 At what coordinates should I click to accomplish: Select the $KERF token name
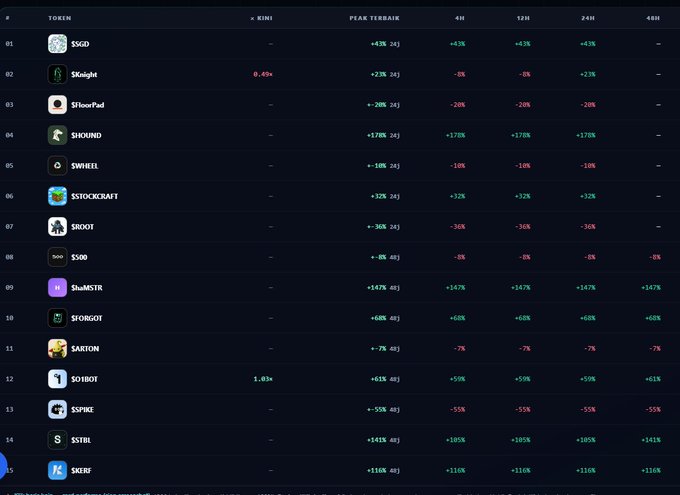(x=81, y=470)
